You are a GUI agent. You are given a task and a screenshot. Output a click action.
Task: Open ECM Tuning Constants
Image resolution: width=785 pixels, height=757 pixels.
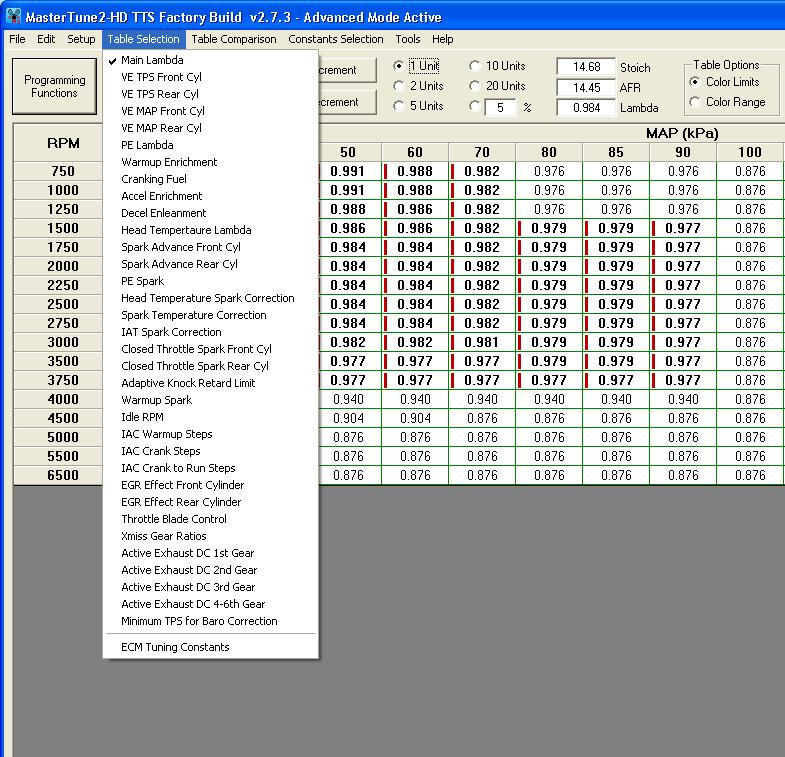[210, 648]
